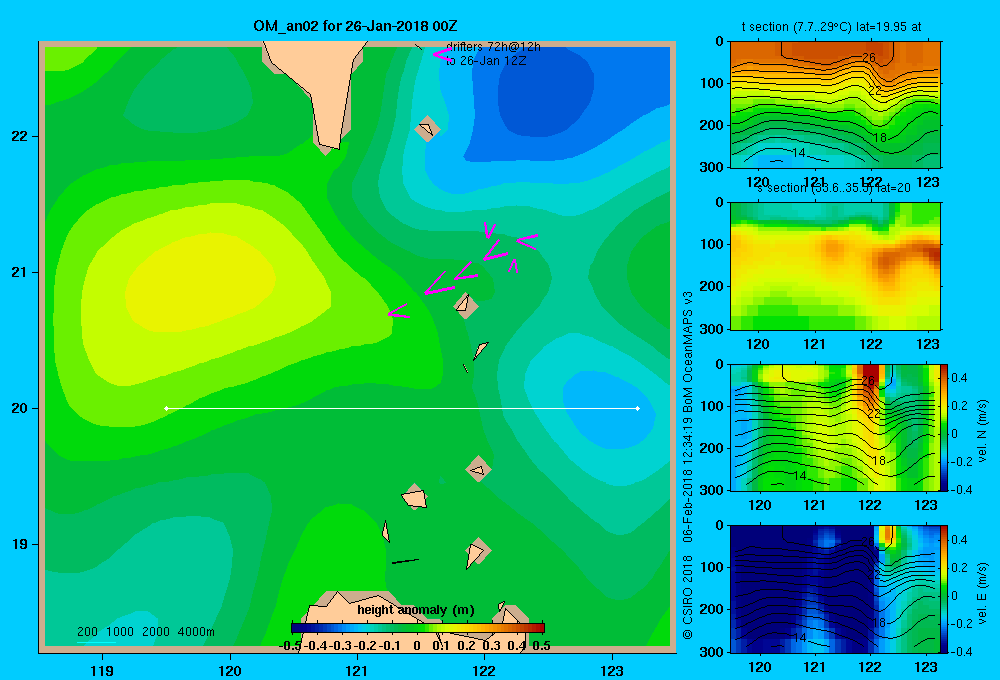The width and height of the screenshot is (1000, 680).
Task: Click the vel. E color scale bar
Action: pos(944,589)
